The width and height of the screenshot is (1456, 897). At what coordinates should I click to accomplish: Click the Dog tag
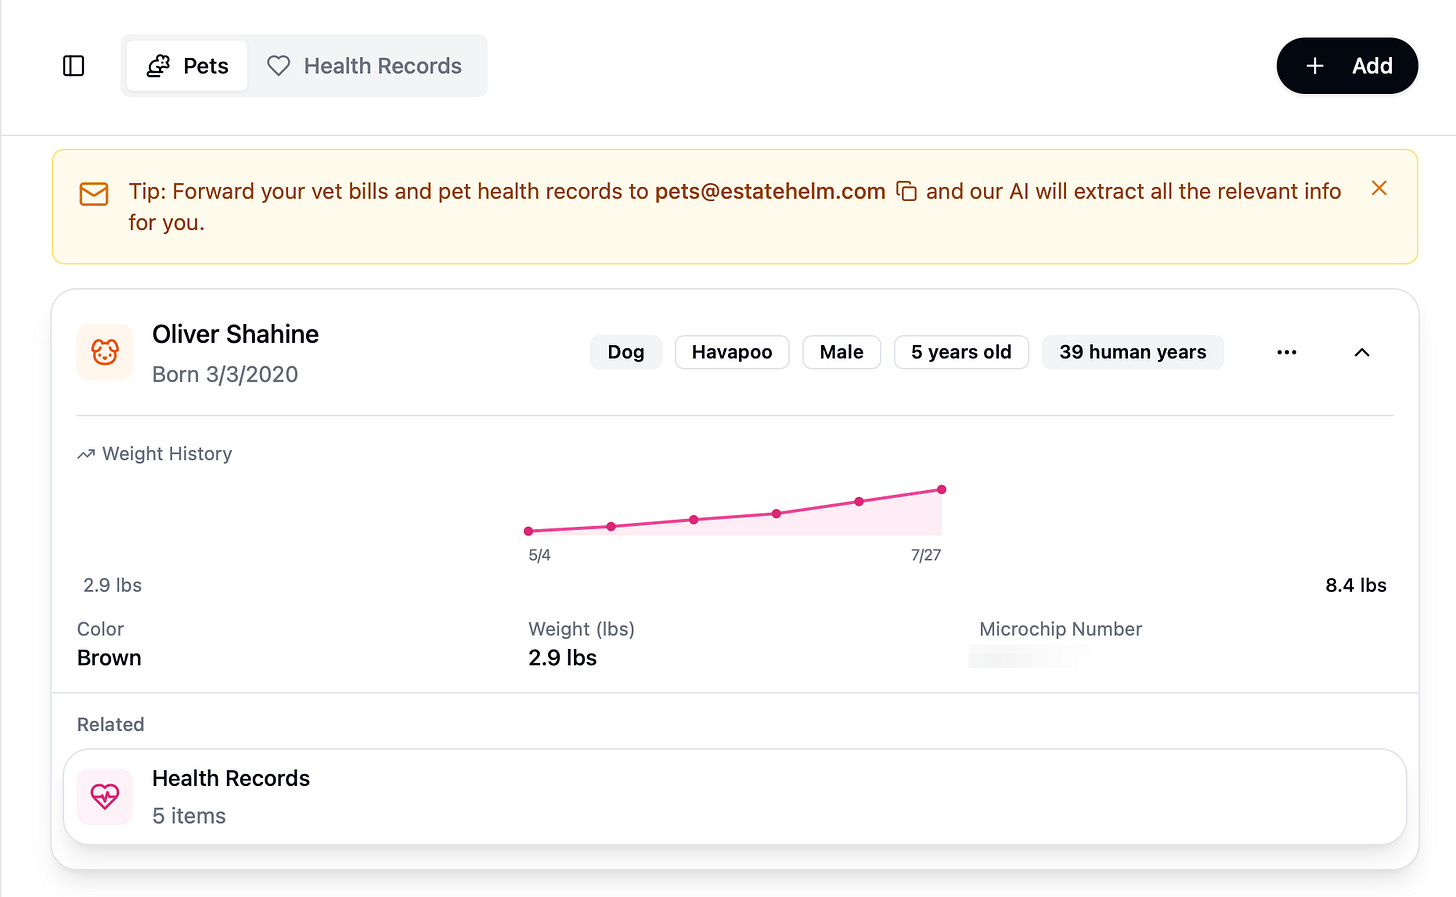(626, 352)
